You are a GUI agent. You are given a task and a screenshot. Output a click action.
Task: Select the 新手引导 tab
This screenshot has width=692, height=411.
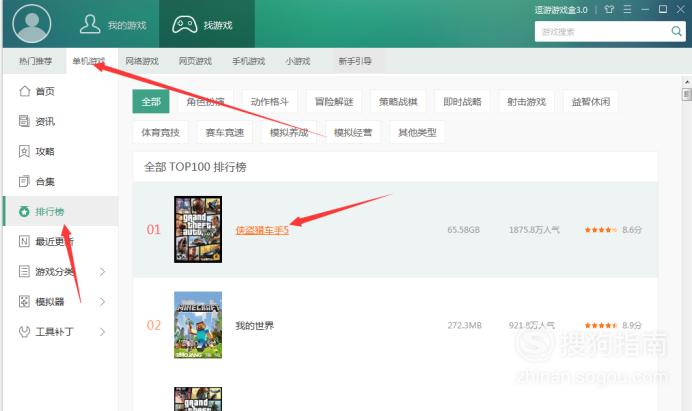click(x=355, y=61)
